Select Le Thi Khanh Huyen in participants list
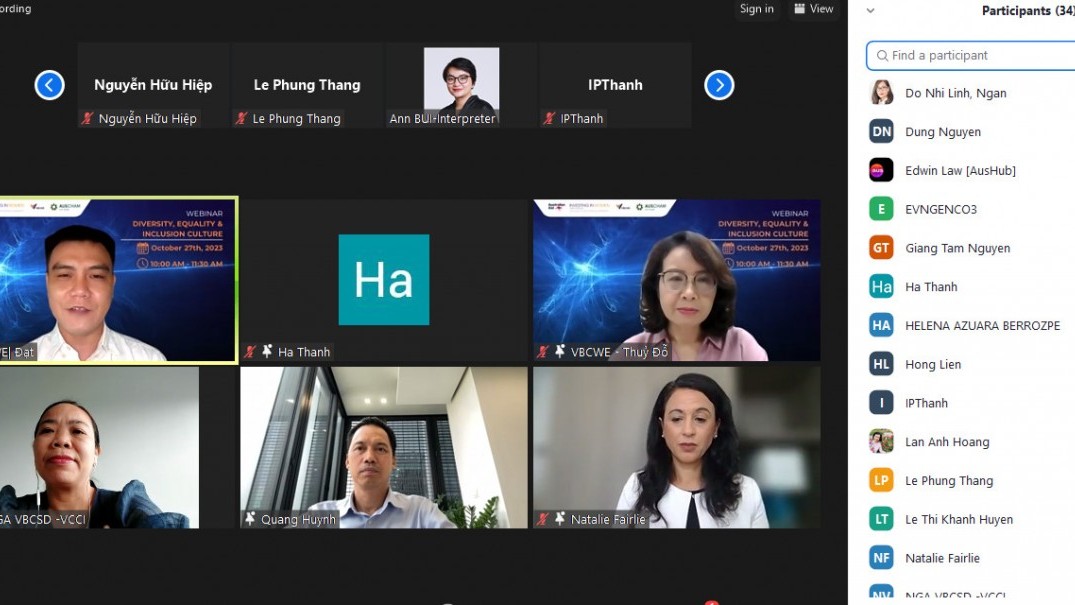The image size is (1075, 605). pyautogui.click(x=958, y=519)
